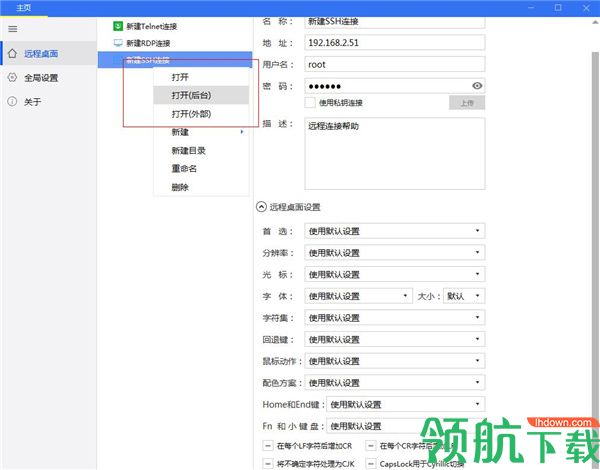Open the 新建 submenu in context menu
The image size is (600, 470).
click(x=201, y=132)
